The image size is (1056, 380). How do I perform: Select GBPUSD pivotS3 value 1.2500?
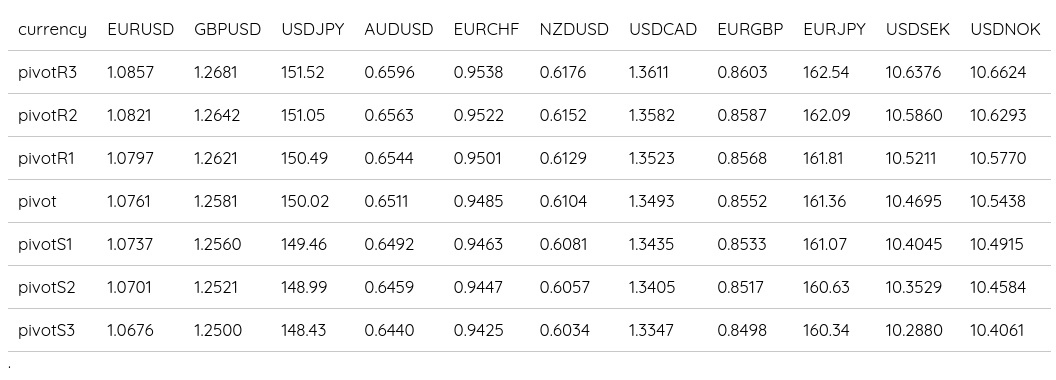218,331
